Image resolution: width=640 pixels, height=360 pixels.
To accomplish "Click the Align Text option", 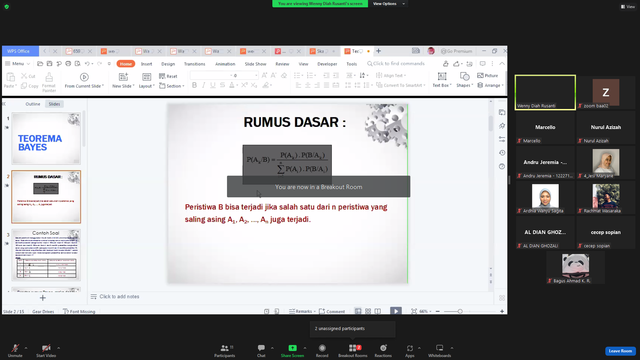I will [x=391, y=76].
